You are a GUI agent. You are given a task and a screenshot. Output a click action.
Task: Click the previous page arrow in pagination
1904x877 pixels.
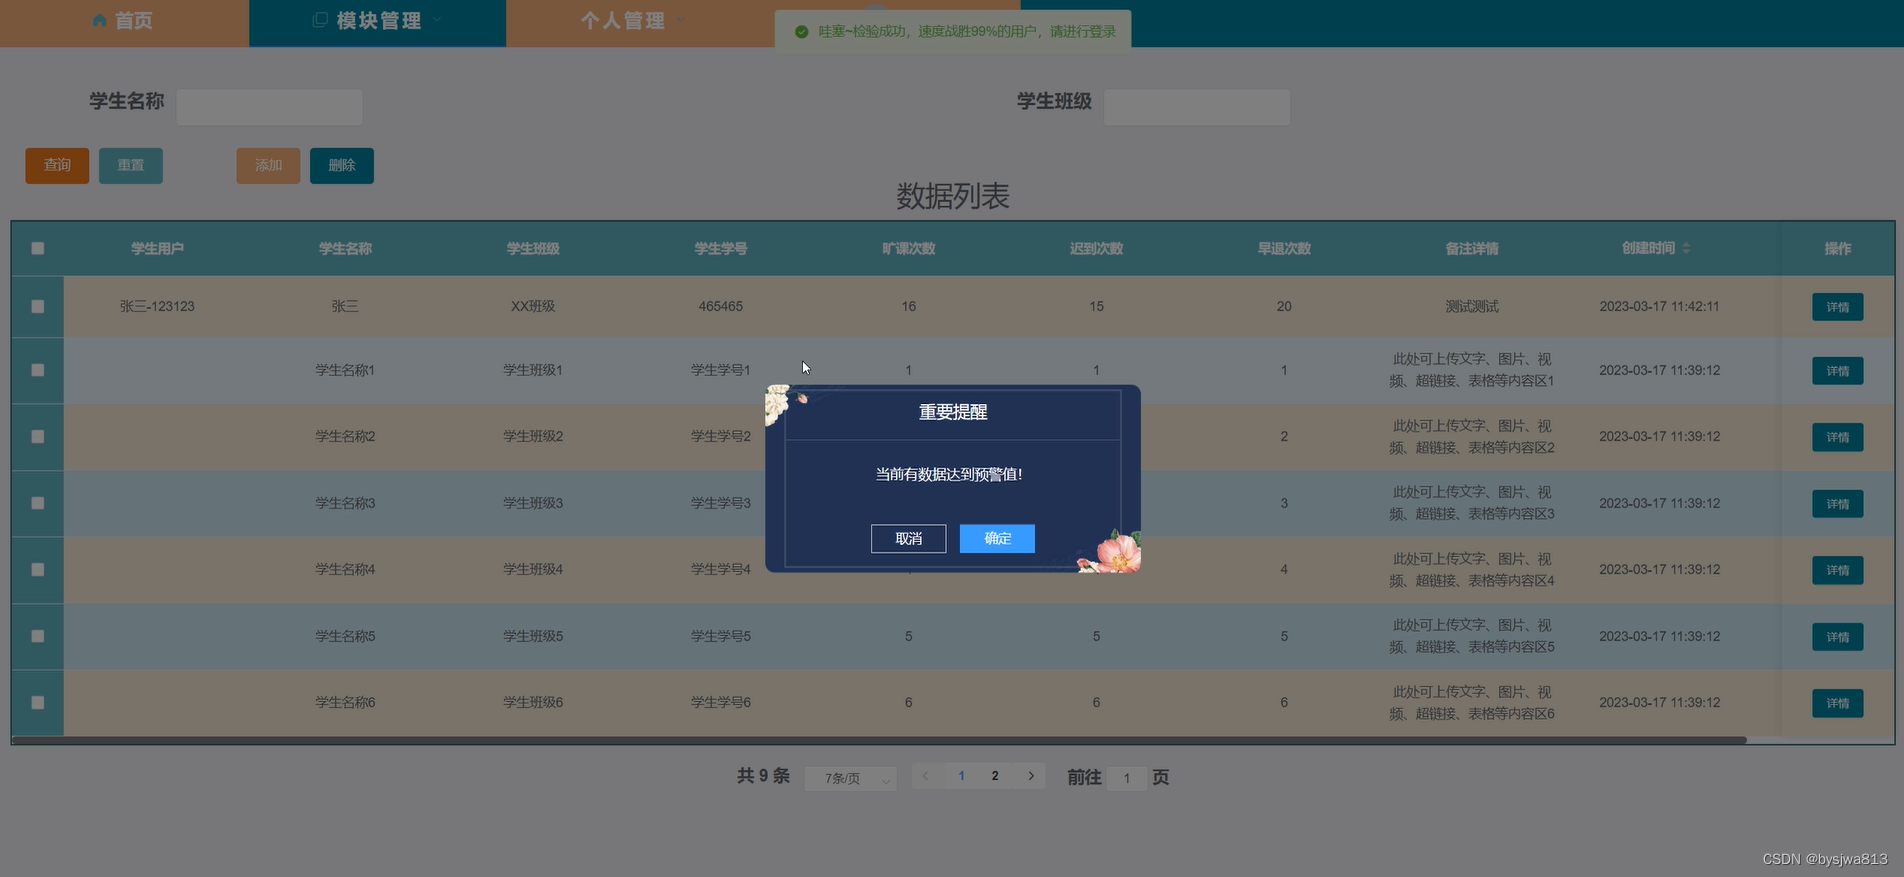(926, 776)
